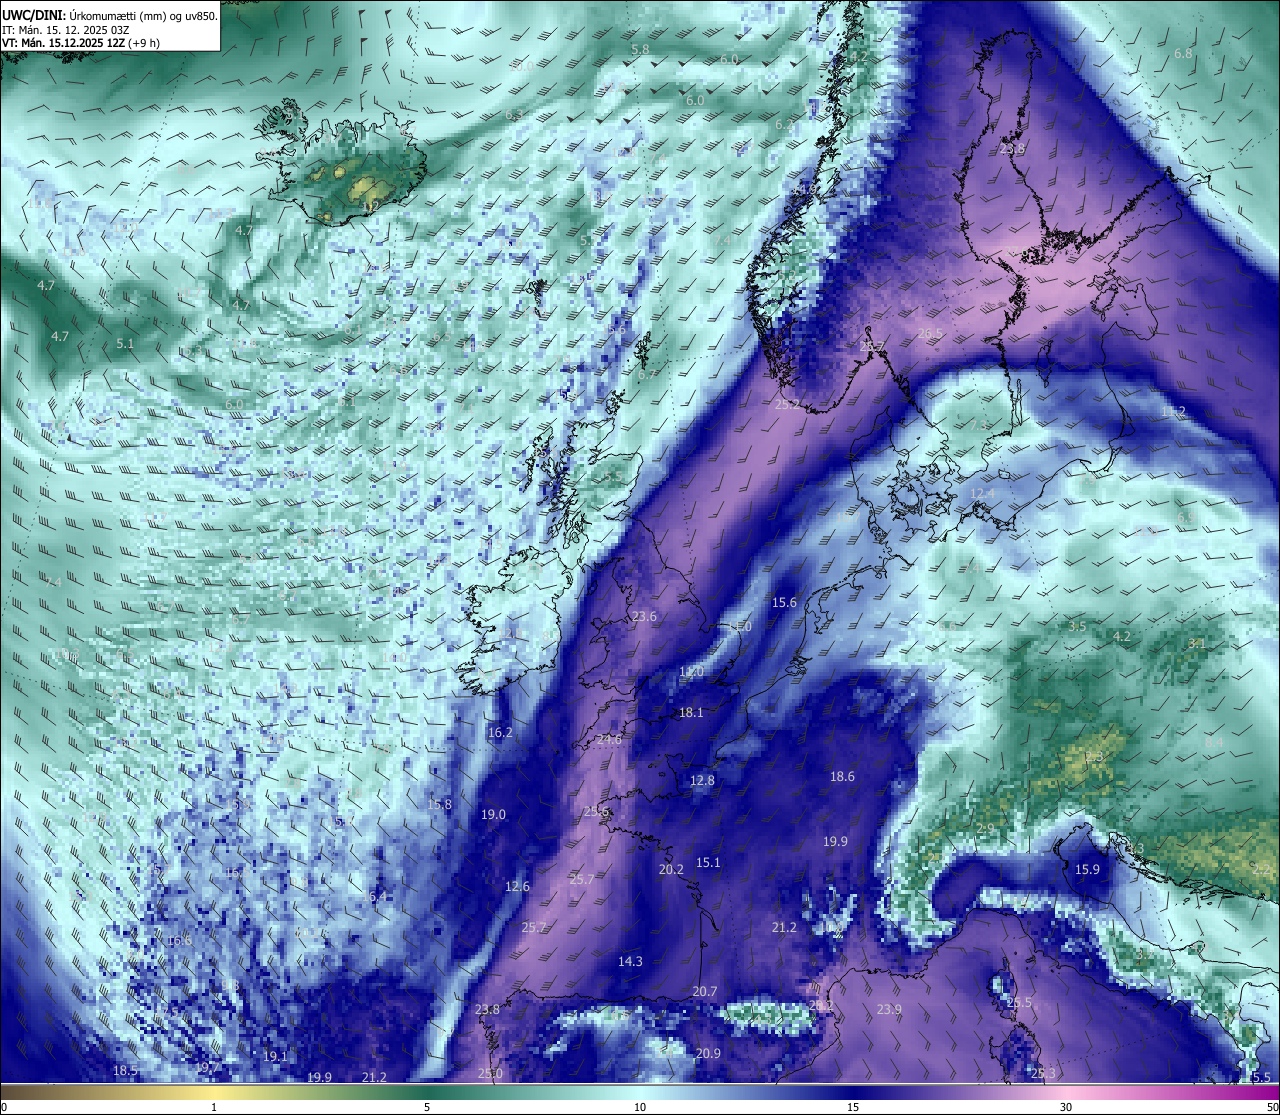Click the 3.5 value over Poland
Image resolution: width=1280 pixels, height=1115 pixels.
pyautogui.click(x=1077, y=626)
